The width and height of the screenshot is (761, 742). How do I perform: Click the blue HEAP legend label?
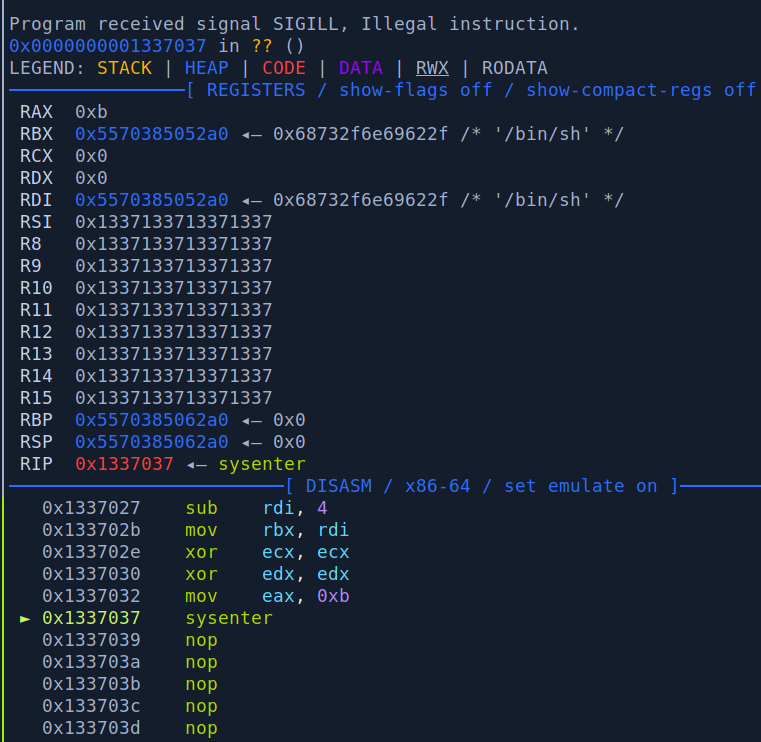pos(206,68)
